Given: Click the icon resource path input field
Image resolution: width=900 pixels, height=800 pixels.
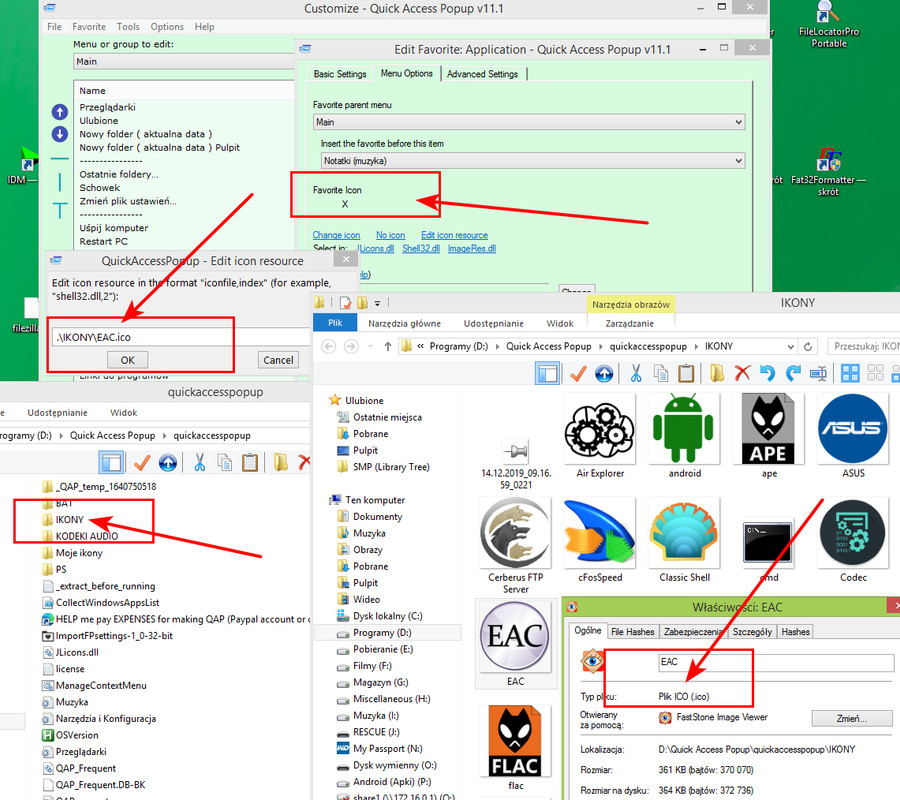Looking at the screenshot, I should click(181, 337).
